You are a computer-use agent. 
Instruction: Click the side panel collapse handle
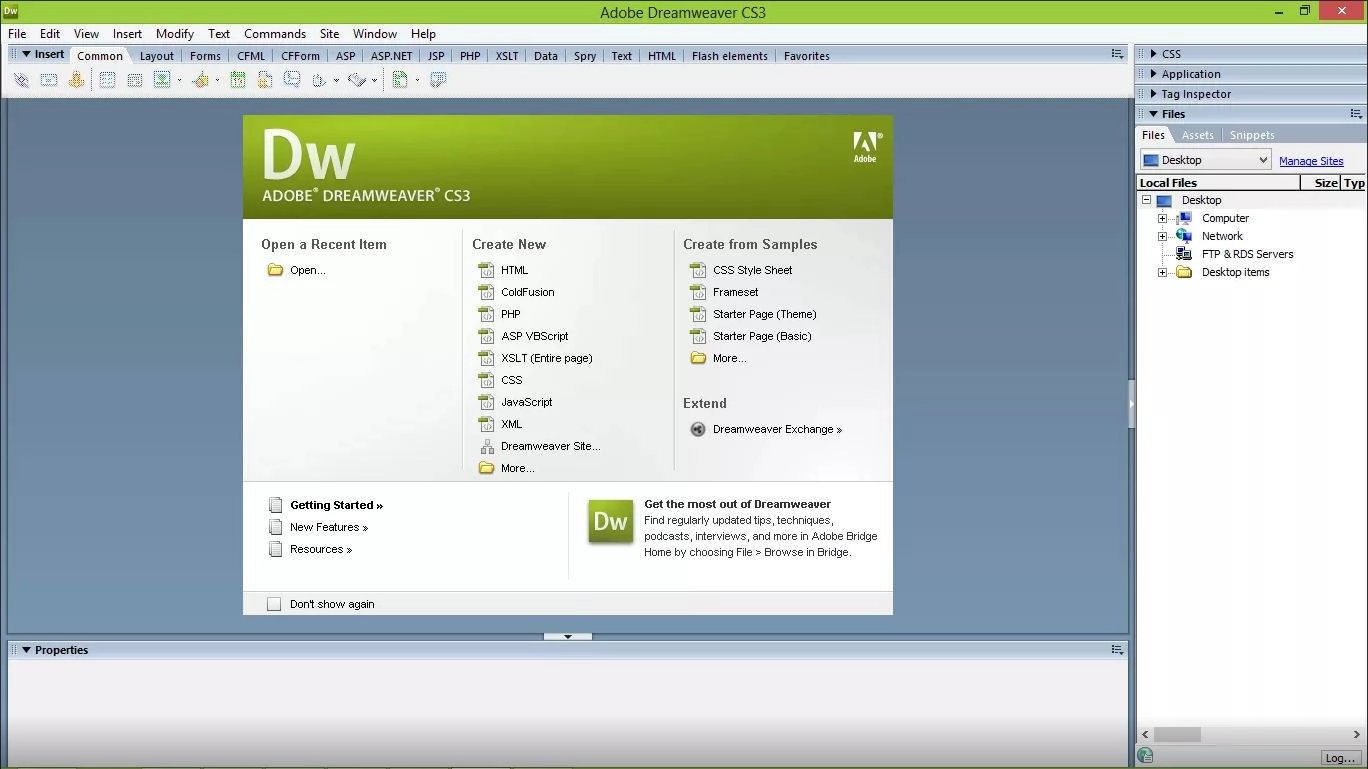[1131, 404]
